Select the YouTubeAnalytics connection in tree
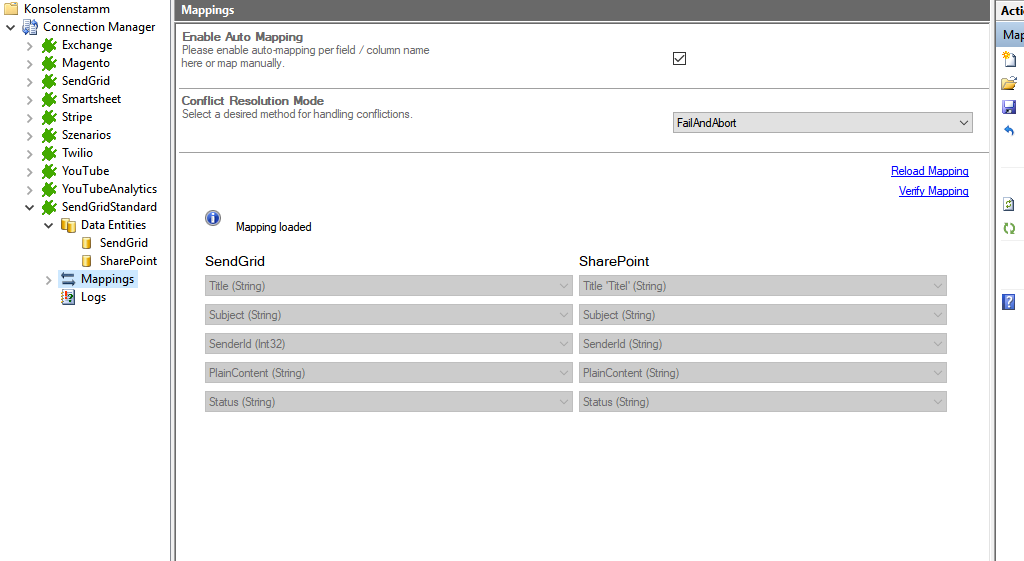 tap(109, 189)
